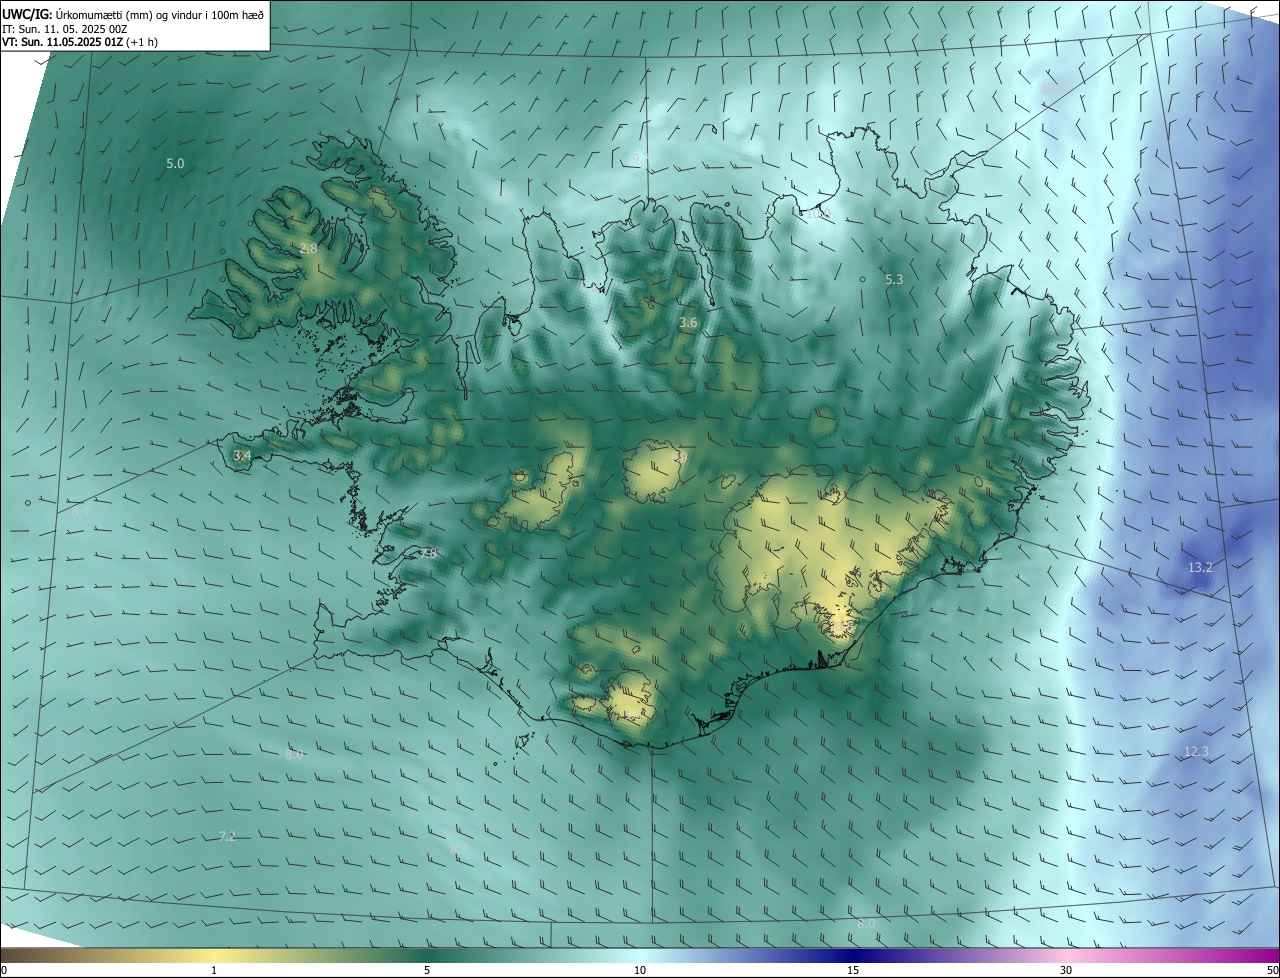Click the '0' label at the scale start
Screen dimensions: 1280x978
click(x=4, y=970)
